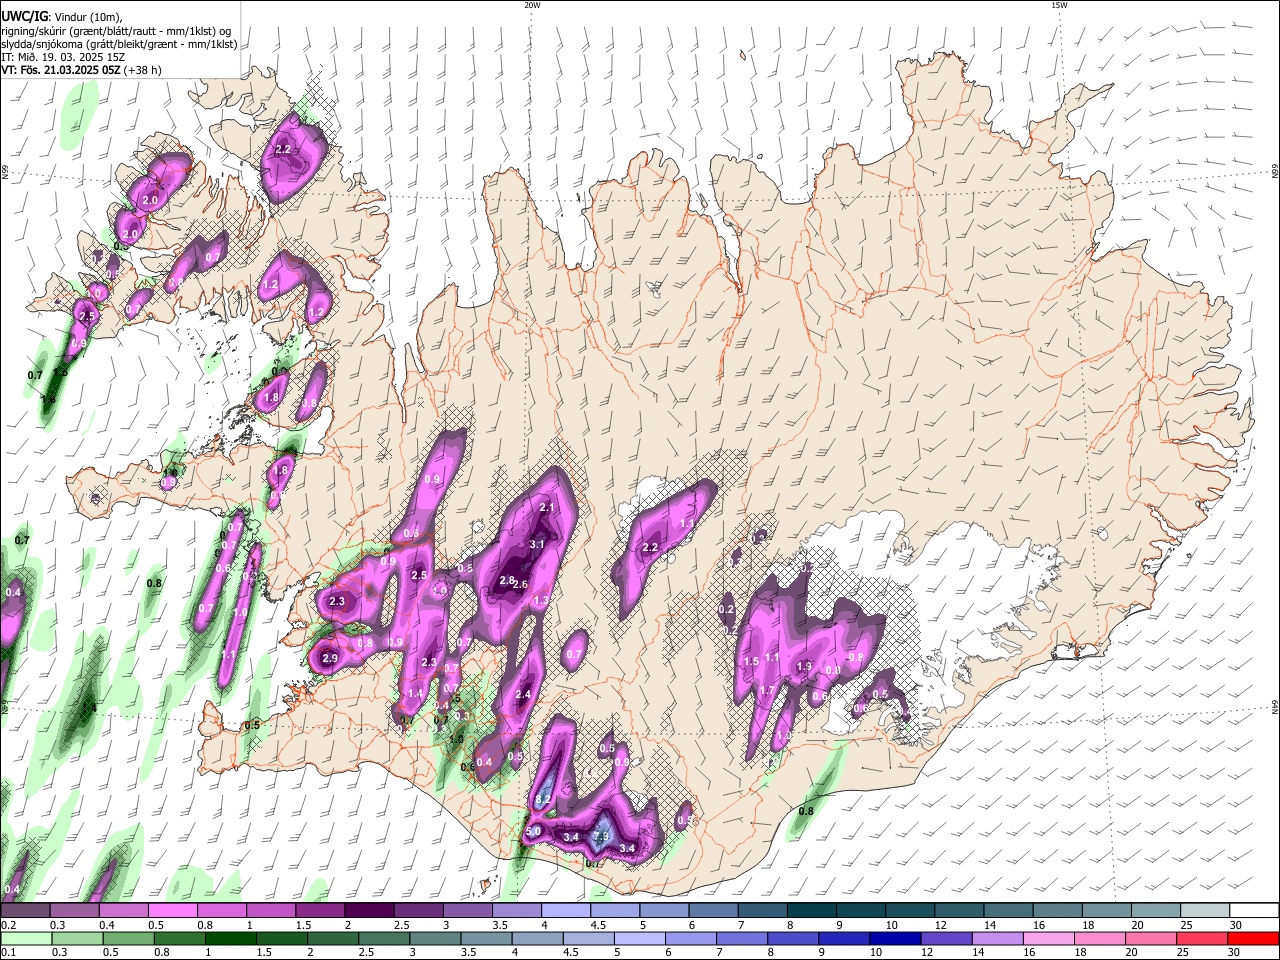Viewport: 1280px width, 960px height.
Task: Click the 'rigning/skúrir (grænt/blátt/rautt' legend description line
Action: pos(117,30)
